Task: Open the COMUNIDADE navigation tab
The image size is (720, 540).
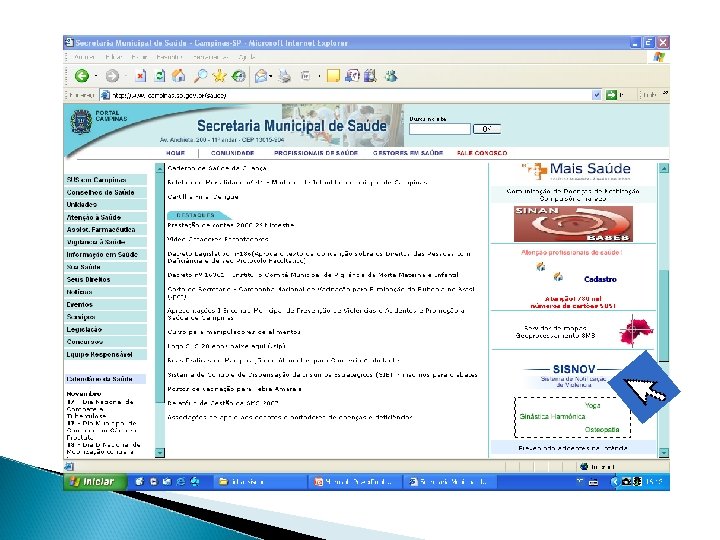Action: point(232,153)
